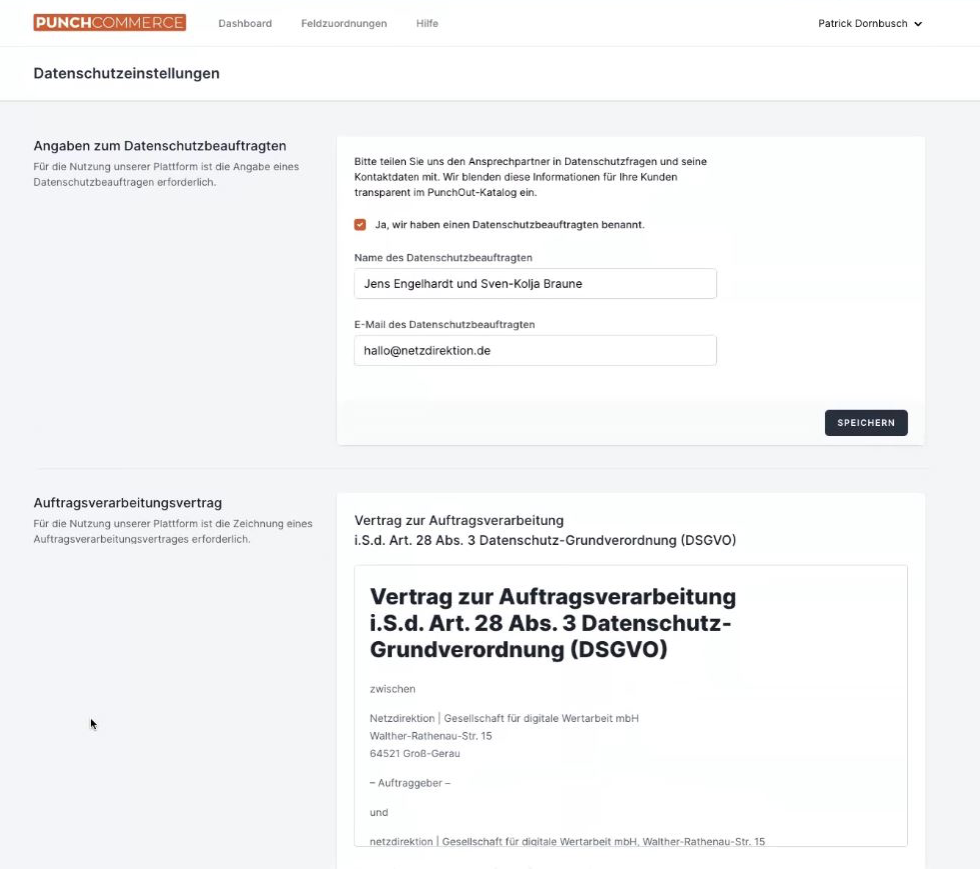Click '64521 Groß-Gerau' address line
980x869 pixels.
[x=414, y=753]
